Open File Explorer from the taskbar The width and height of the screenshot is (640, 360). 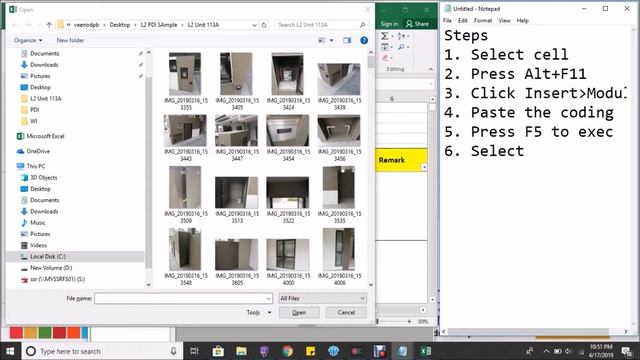tap(241, 351)
